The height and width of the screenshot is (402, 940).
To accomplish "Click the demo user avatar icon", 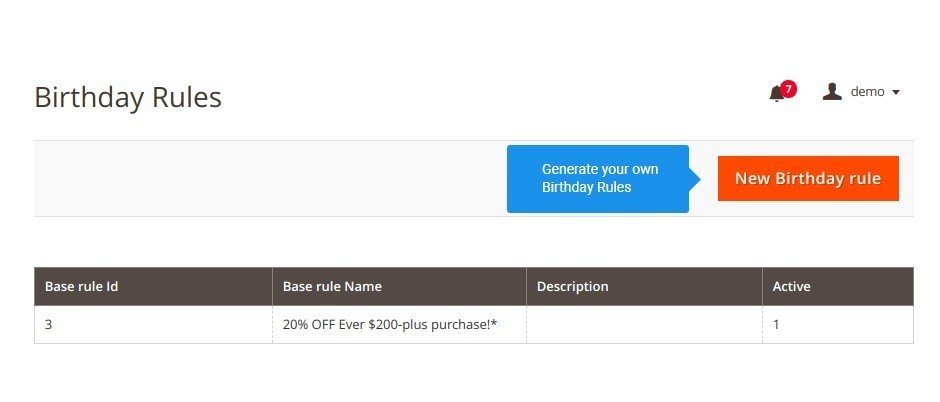I will click(x=832, y=92).
